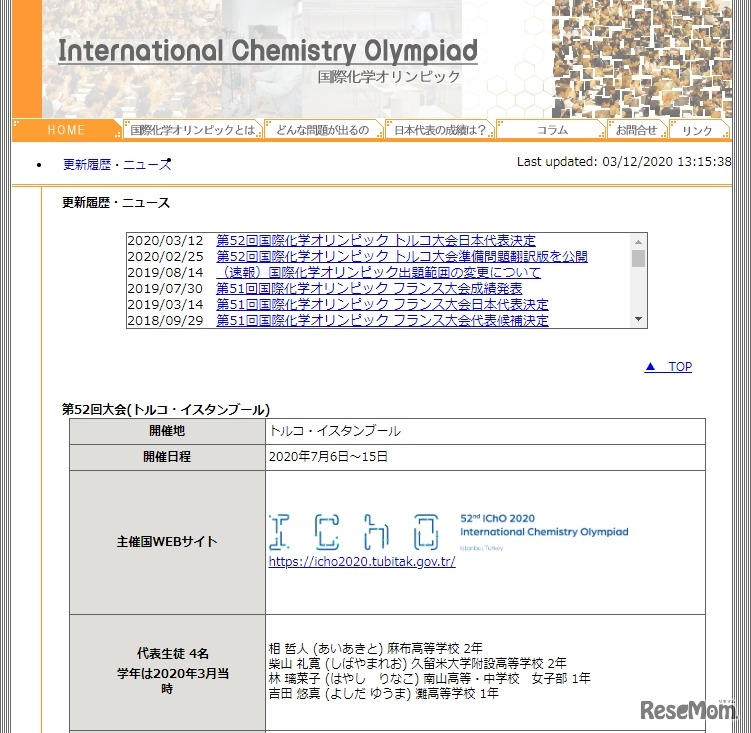The width and height of the screenshot is (751, 733).
Task: Click the 更新履歴・ニュース link at top
Action: (x=117, y=164)
